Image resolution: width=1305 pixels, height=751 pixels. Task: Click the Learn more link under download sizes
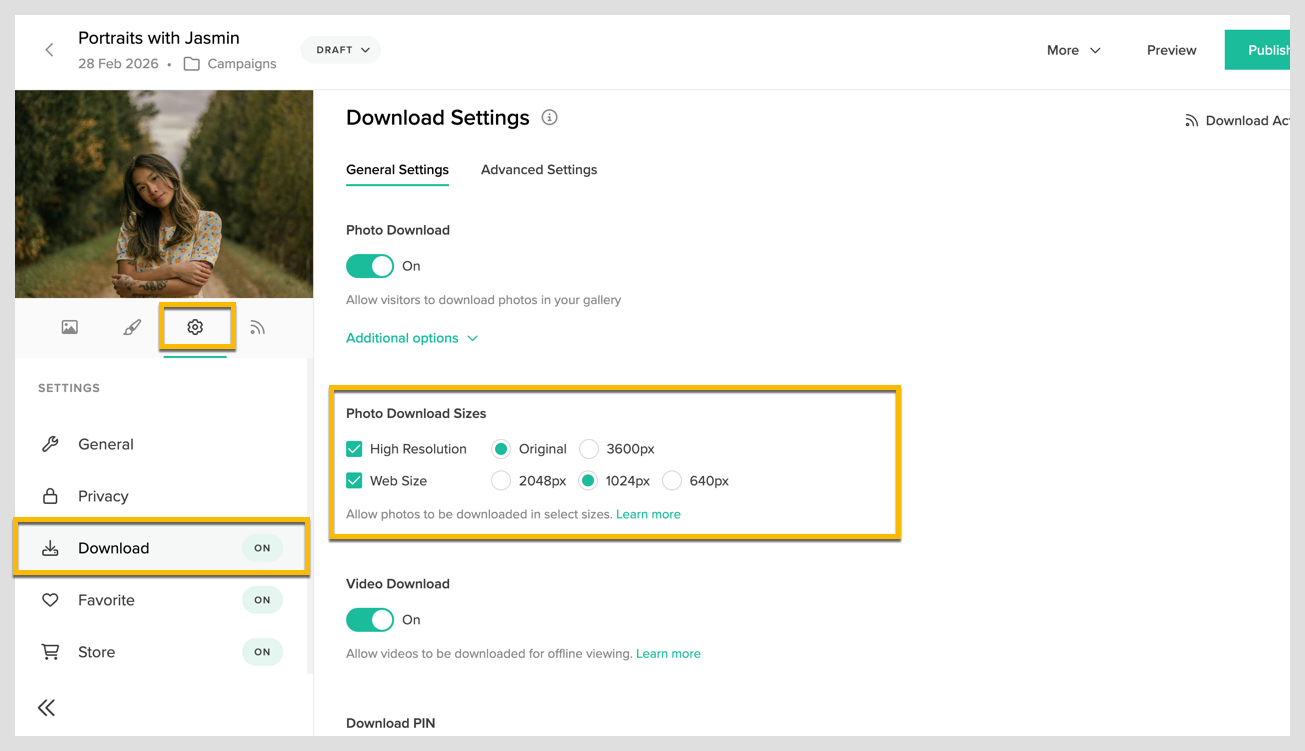click(648, 514)
